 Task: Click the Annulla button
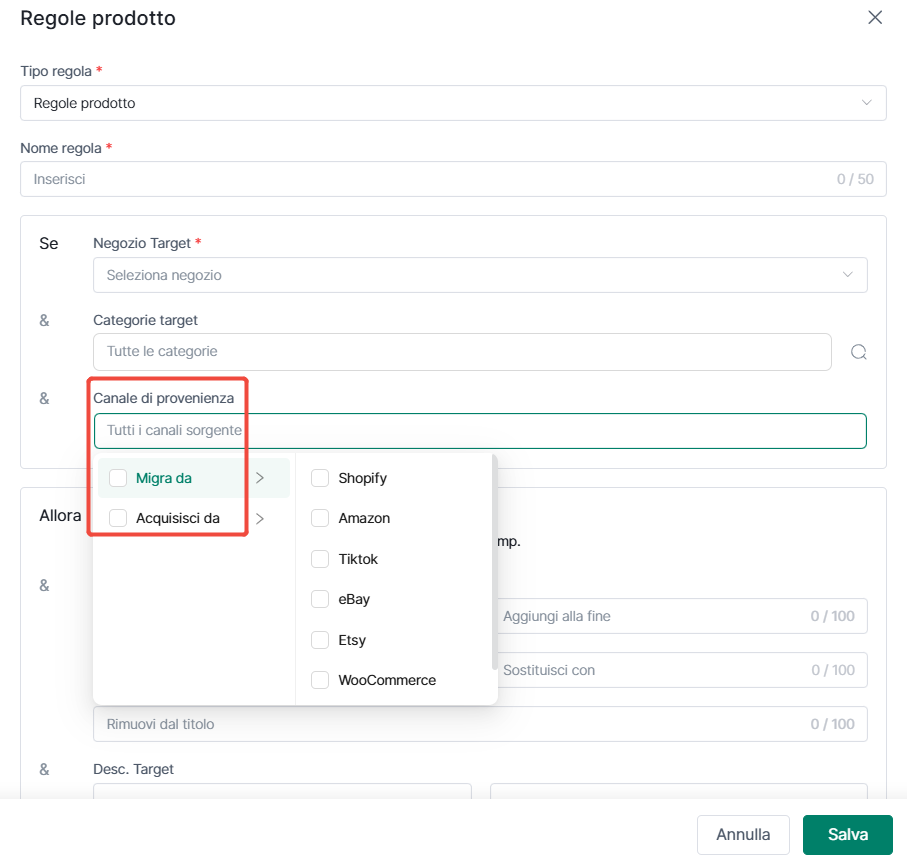point(743,834)
